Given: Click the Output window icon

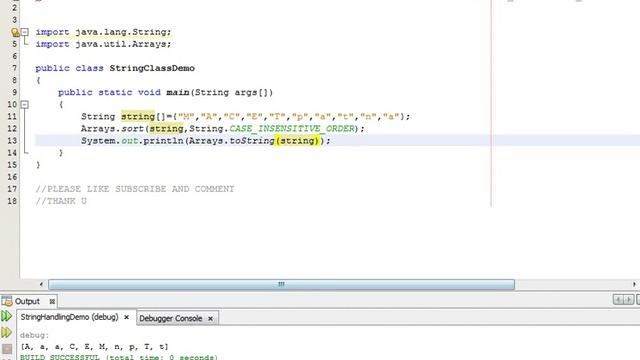Looking at the screenshot, I should [x=7, y=301].
